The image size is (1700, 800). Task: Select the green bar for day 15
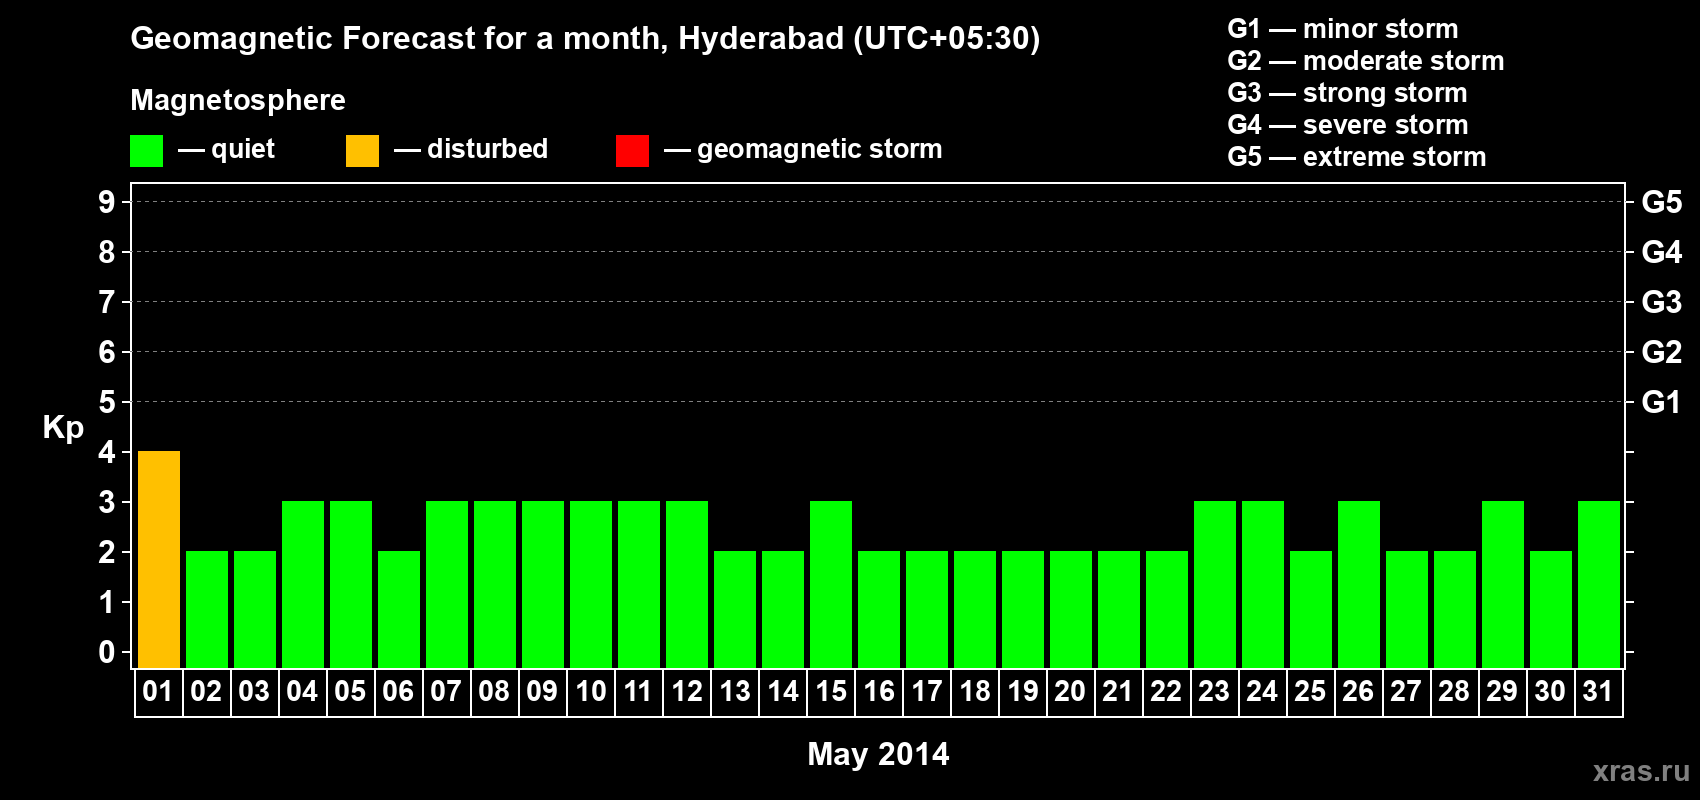click(x=831, y=584)
